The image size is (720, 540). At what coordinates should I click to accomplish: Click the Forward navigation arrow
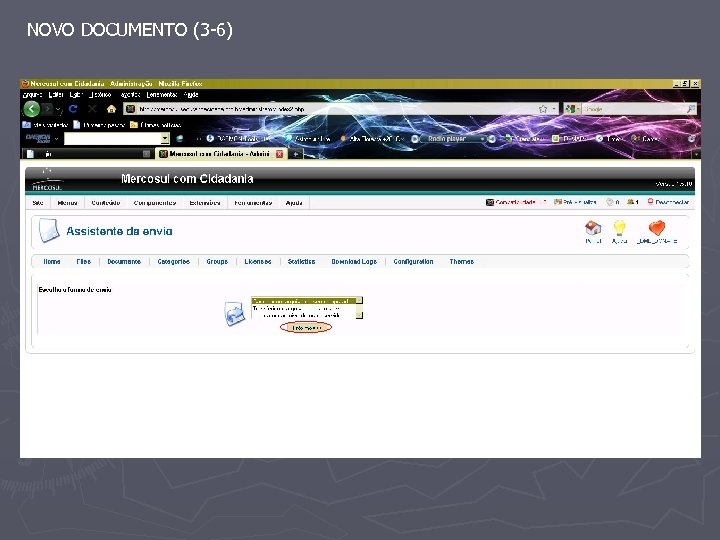[47, 109]
